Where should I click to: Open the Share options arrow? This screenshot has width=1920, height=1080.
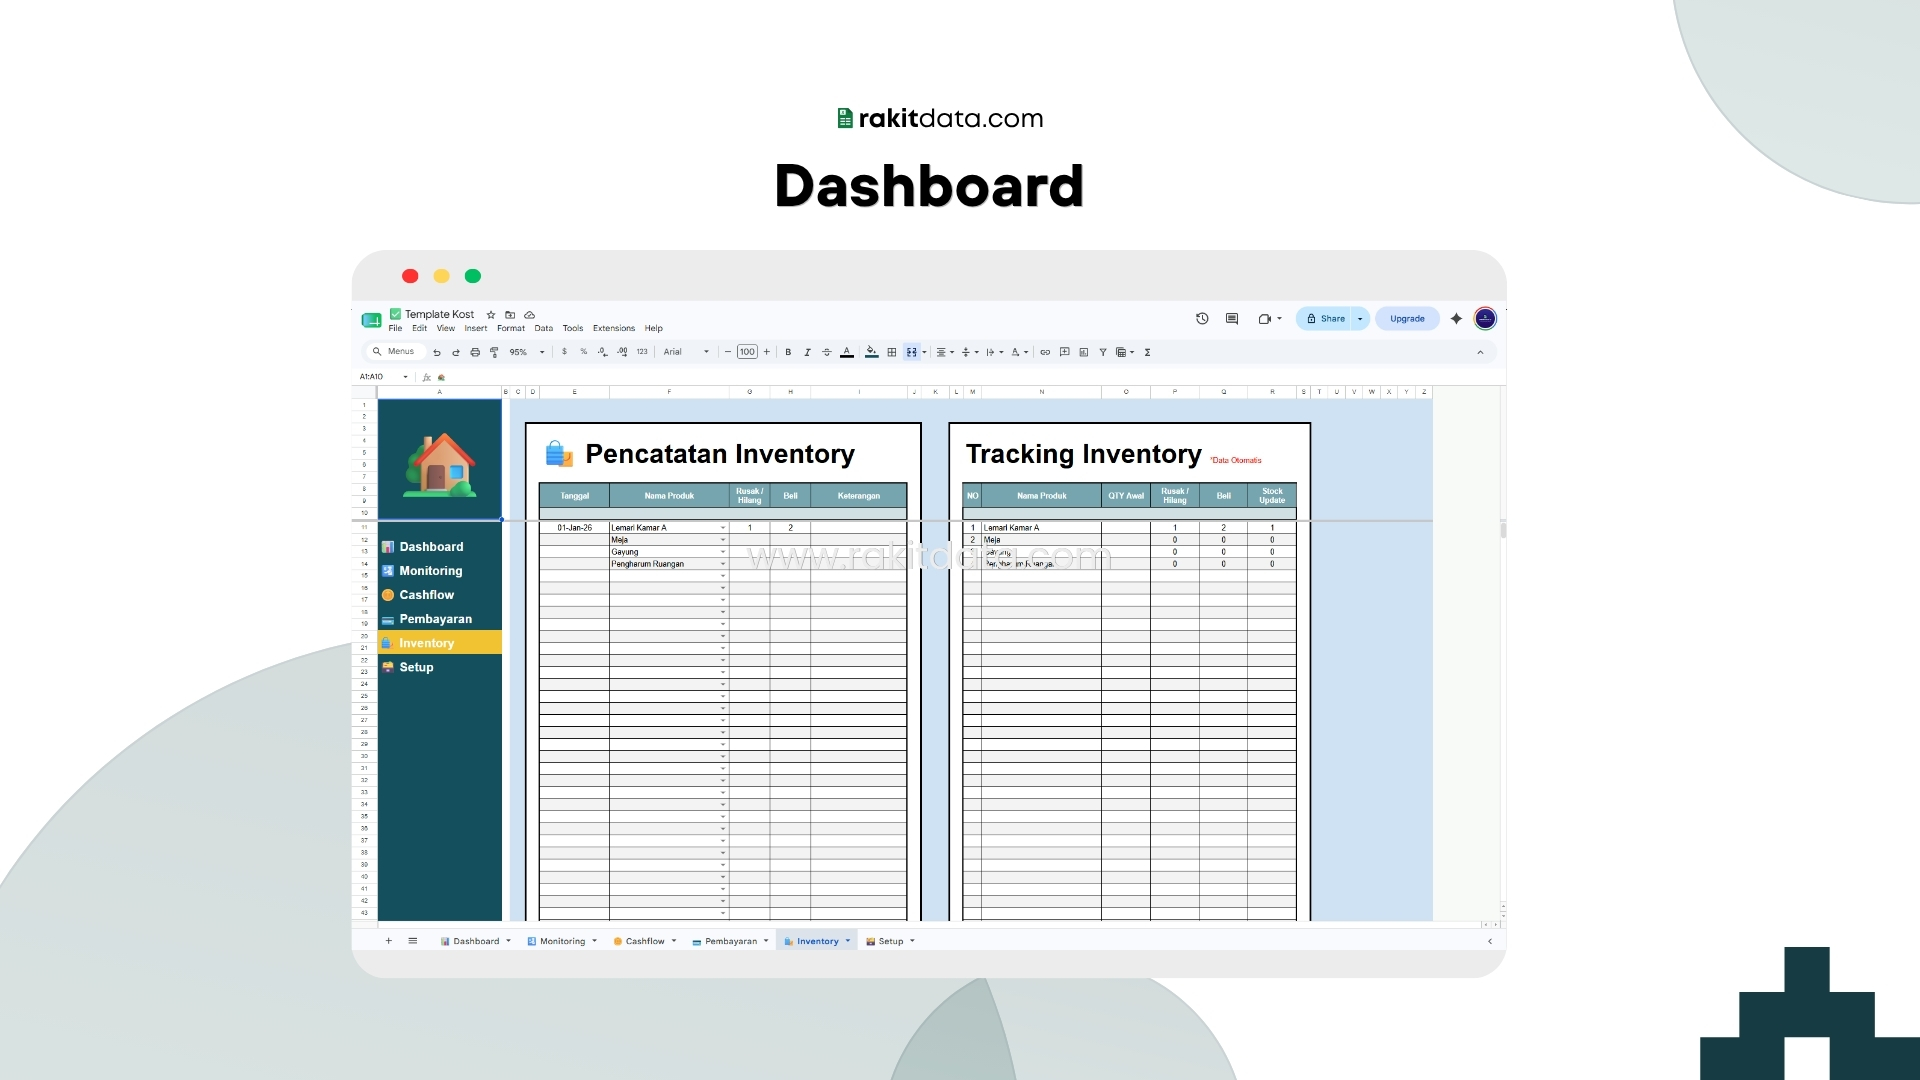pos(1360,319)
